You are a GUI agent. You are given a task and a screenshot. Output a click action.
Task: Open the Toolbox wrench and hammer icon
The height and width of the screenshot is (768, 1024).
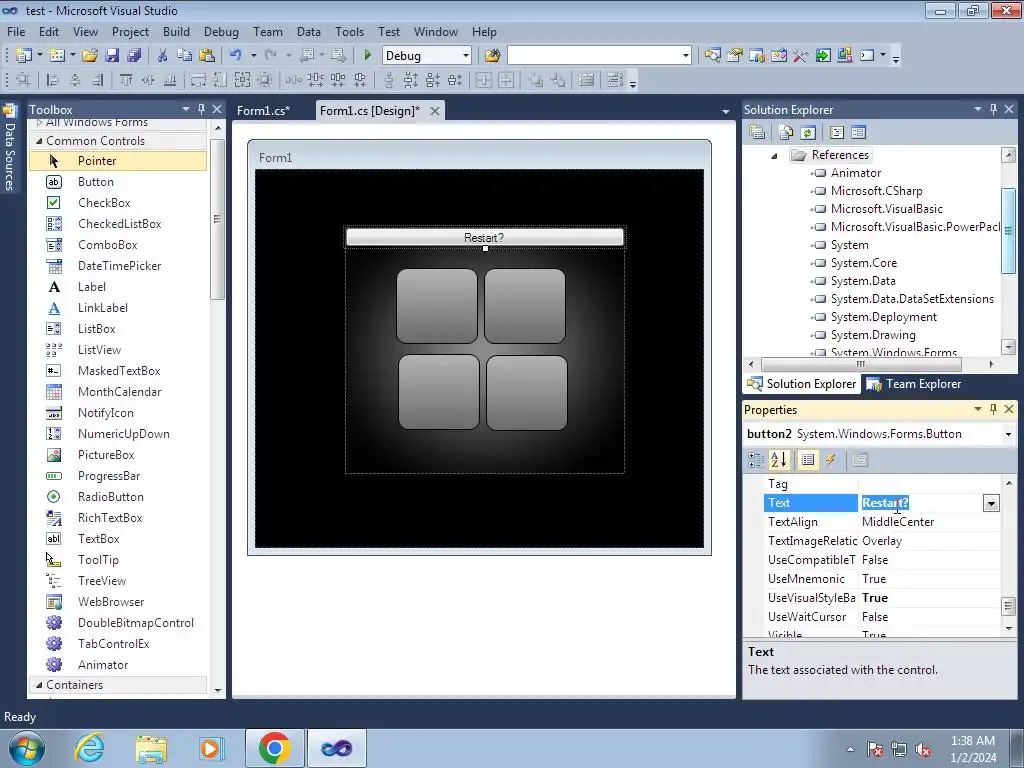coord(801,56)
